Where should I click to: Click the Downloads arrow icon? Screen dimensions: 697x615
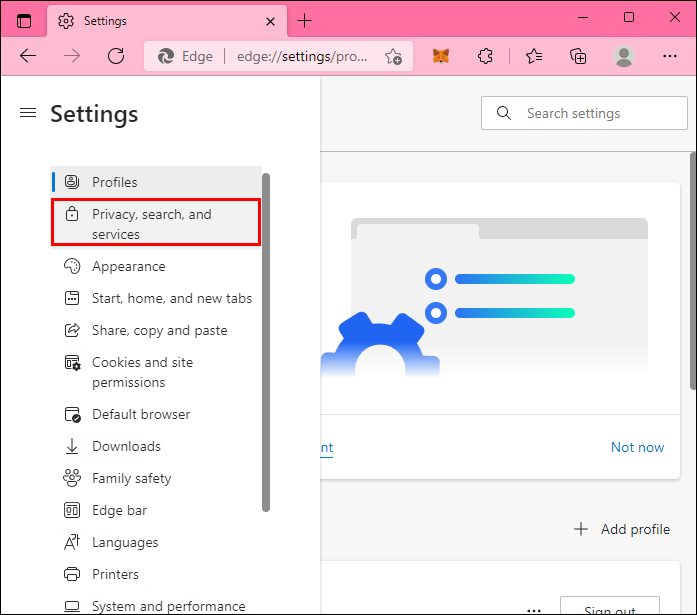point(72,446)
